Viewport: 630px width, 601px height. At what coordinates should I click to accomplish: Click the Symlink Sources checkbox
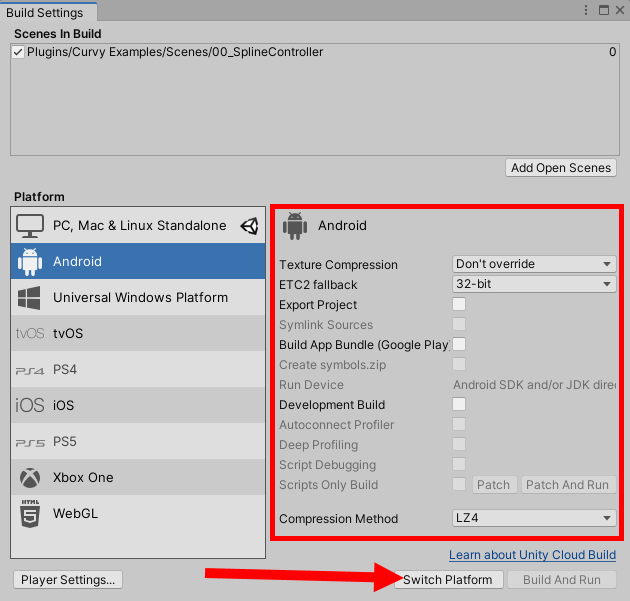tap(459, 324)
